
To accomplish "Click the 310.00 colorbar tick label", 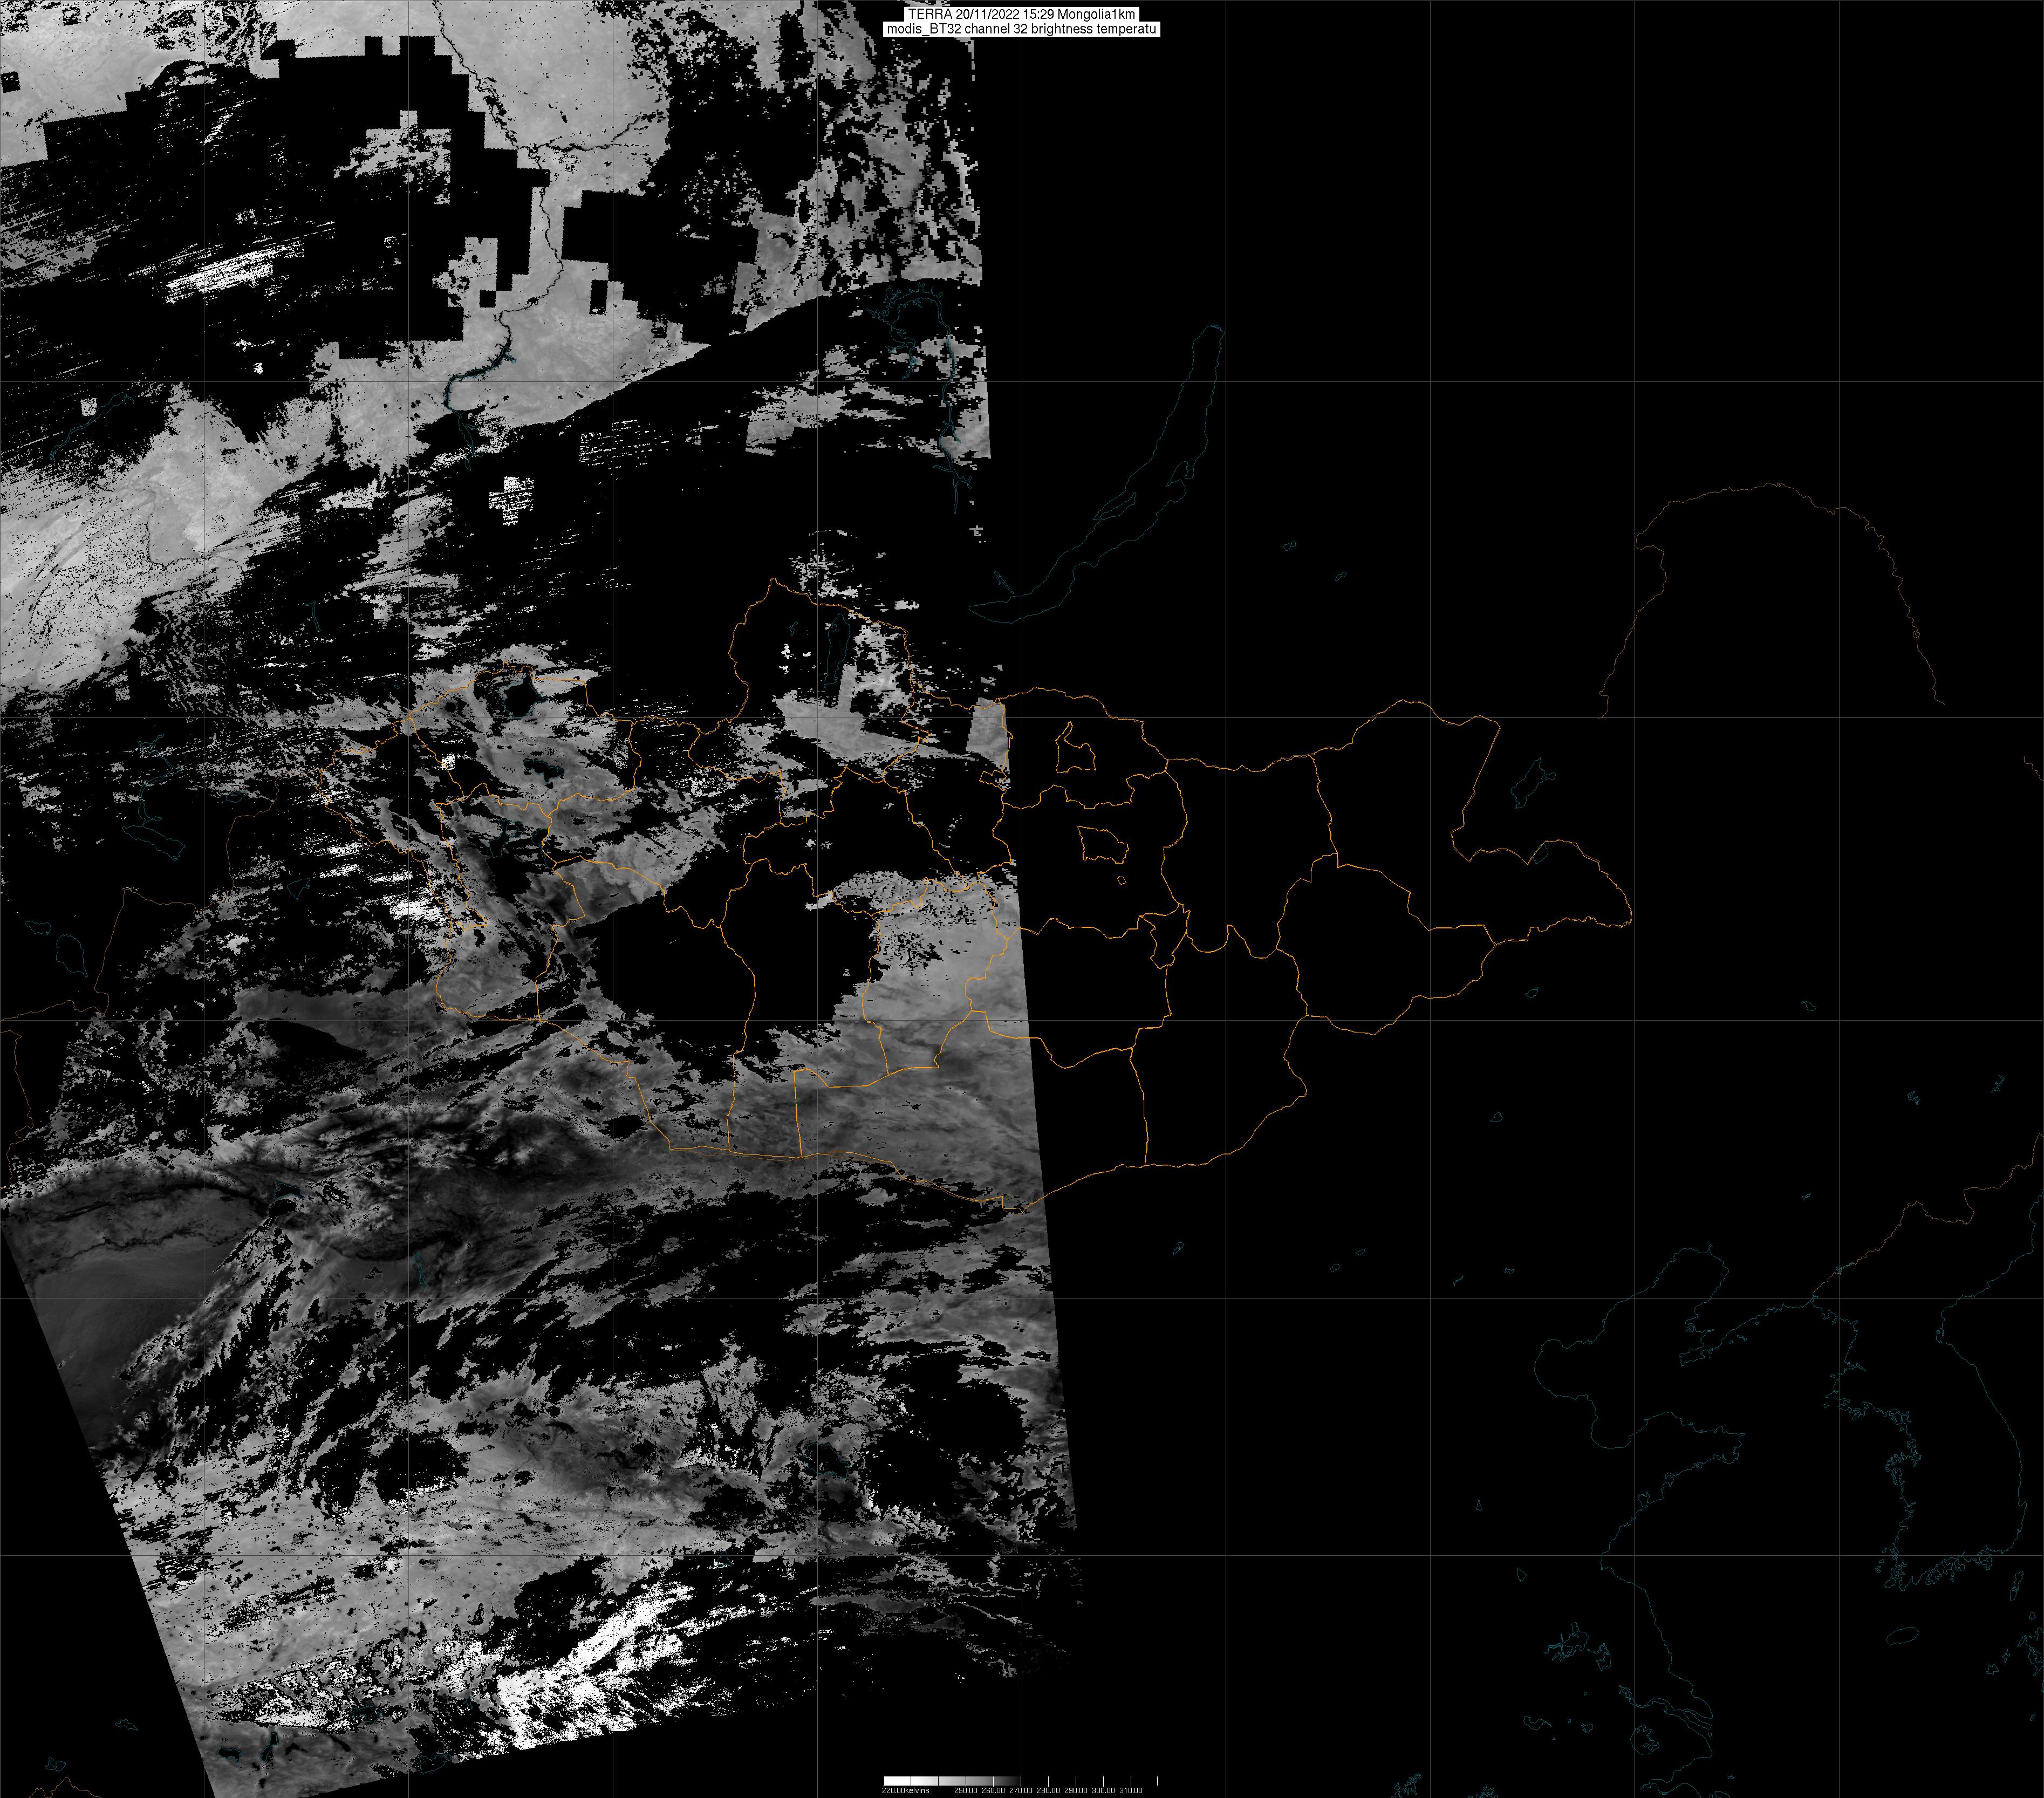I will tap(1130, 1790).
